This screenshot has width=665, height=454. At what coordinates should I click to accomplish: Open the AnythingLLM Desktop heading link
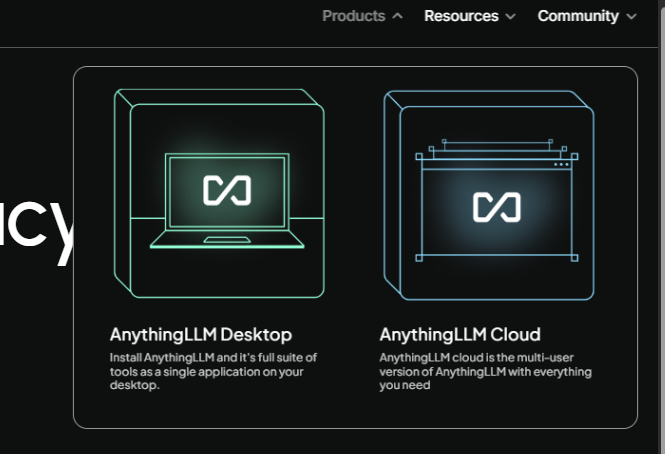coord(201,334)
